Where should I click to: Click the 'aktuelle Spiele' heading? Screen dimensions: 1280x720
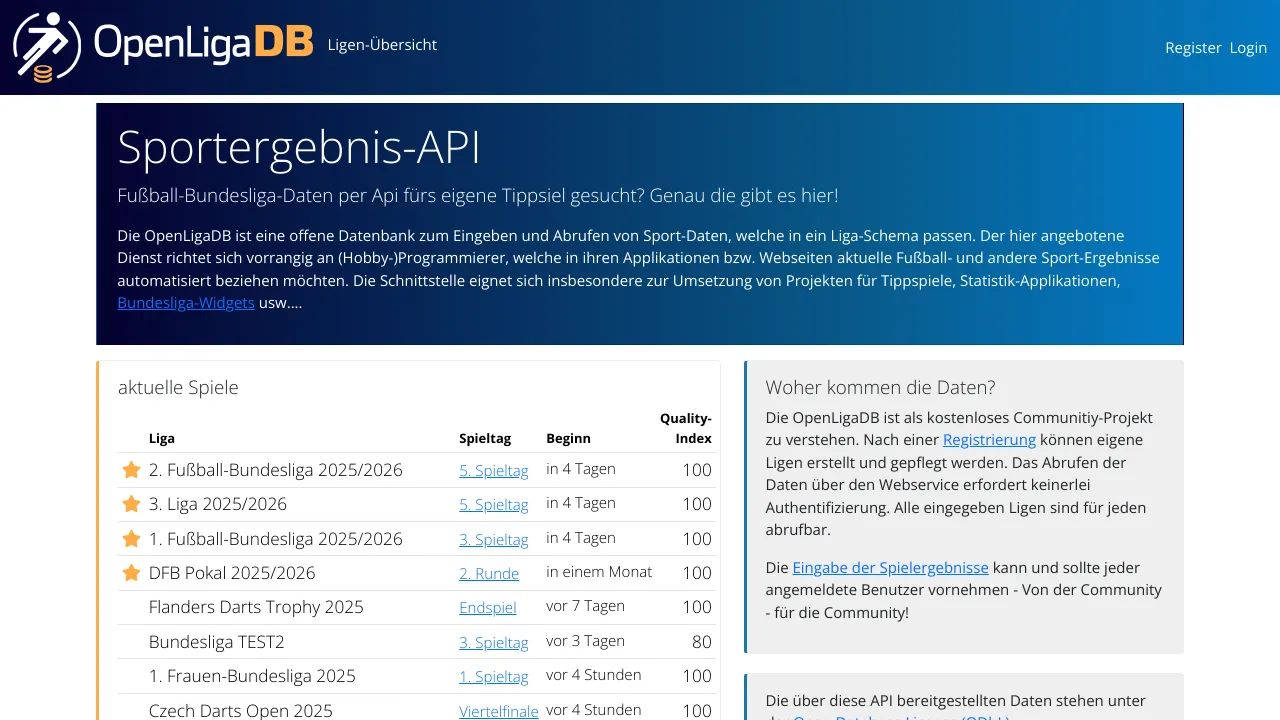click(178, 387)
